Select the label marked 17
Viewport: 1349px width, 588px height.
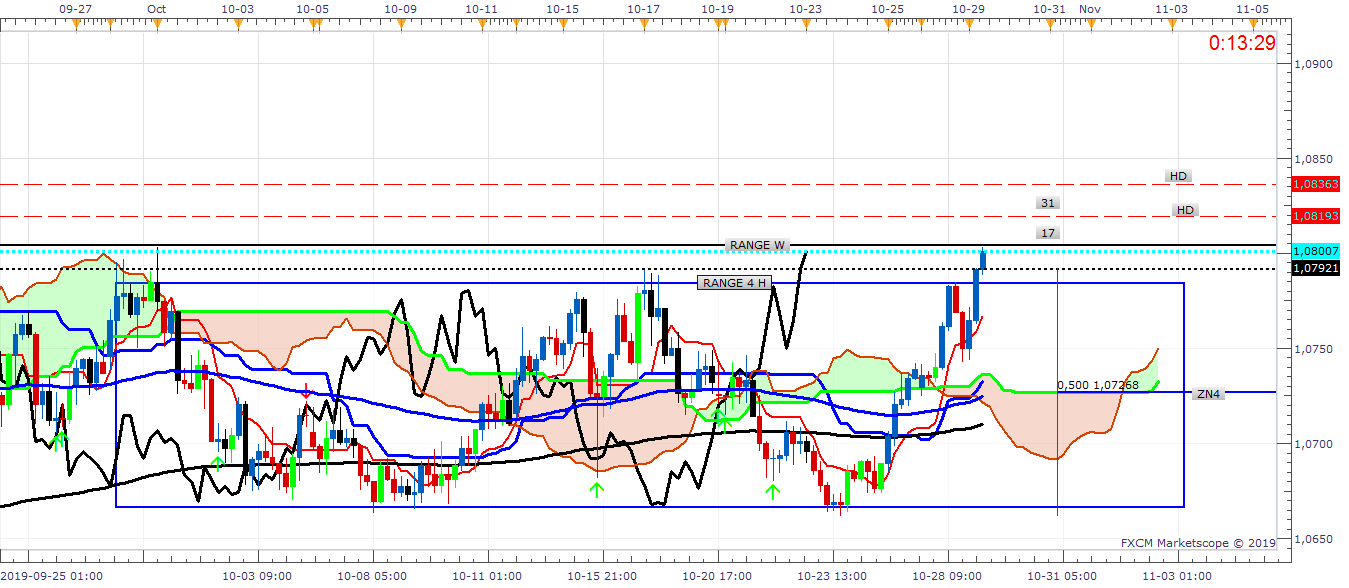coord(1048,233)
